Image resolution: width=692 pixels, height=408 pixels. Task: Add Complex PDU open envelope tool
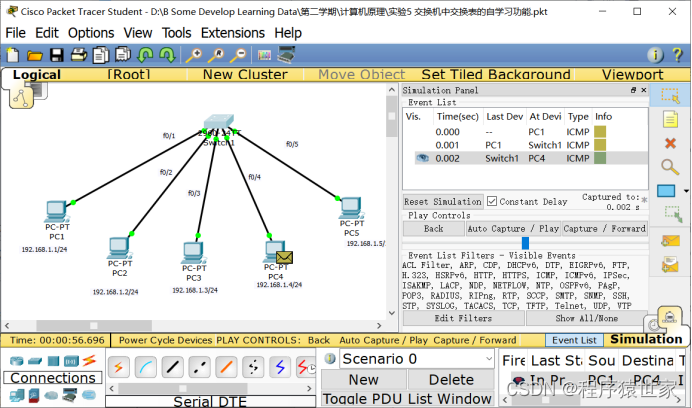tap(670, 264)
